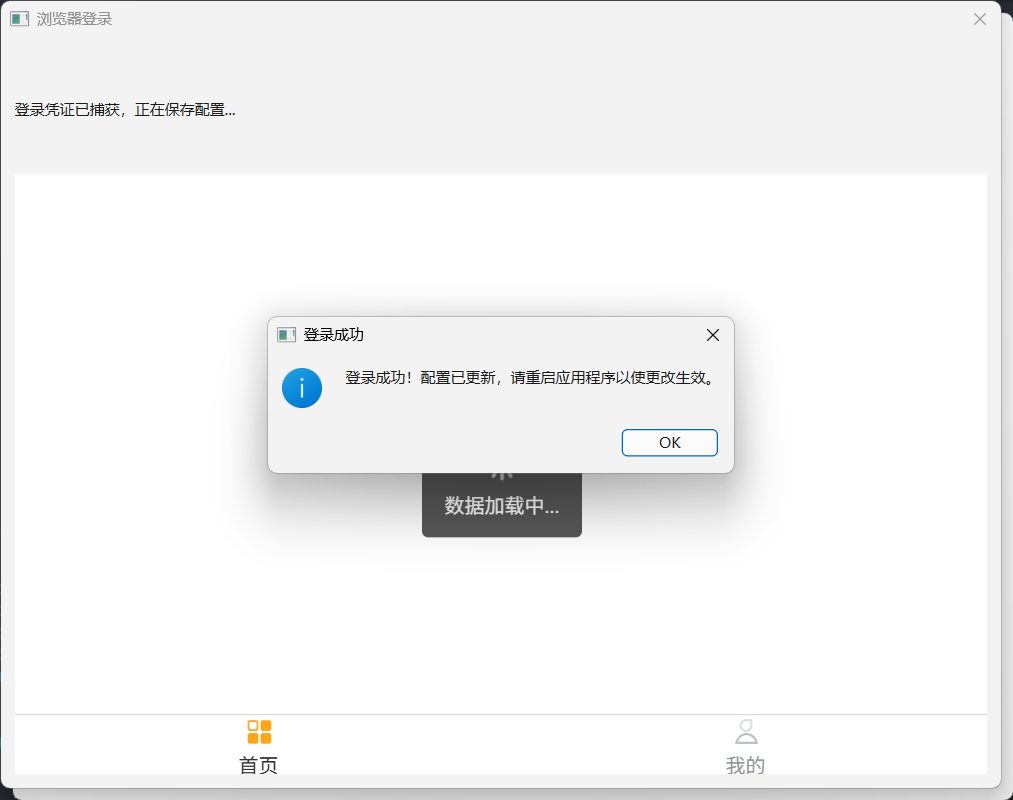Screen dimensions: 1013x800
Task: Click empty space in the dialog title bar
Action: coord(520,335)
